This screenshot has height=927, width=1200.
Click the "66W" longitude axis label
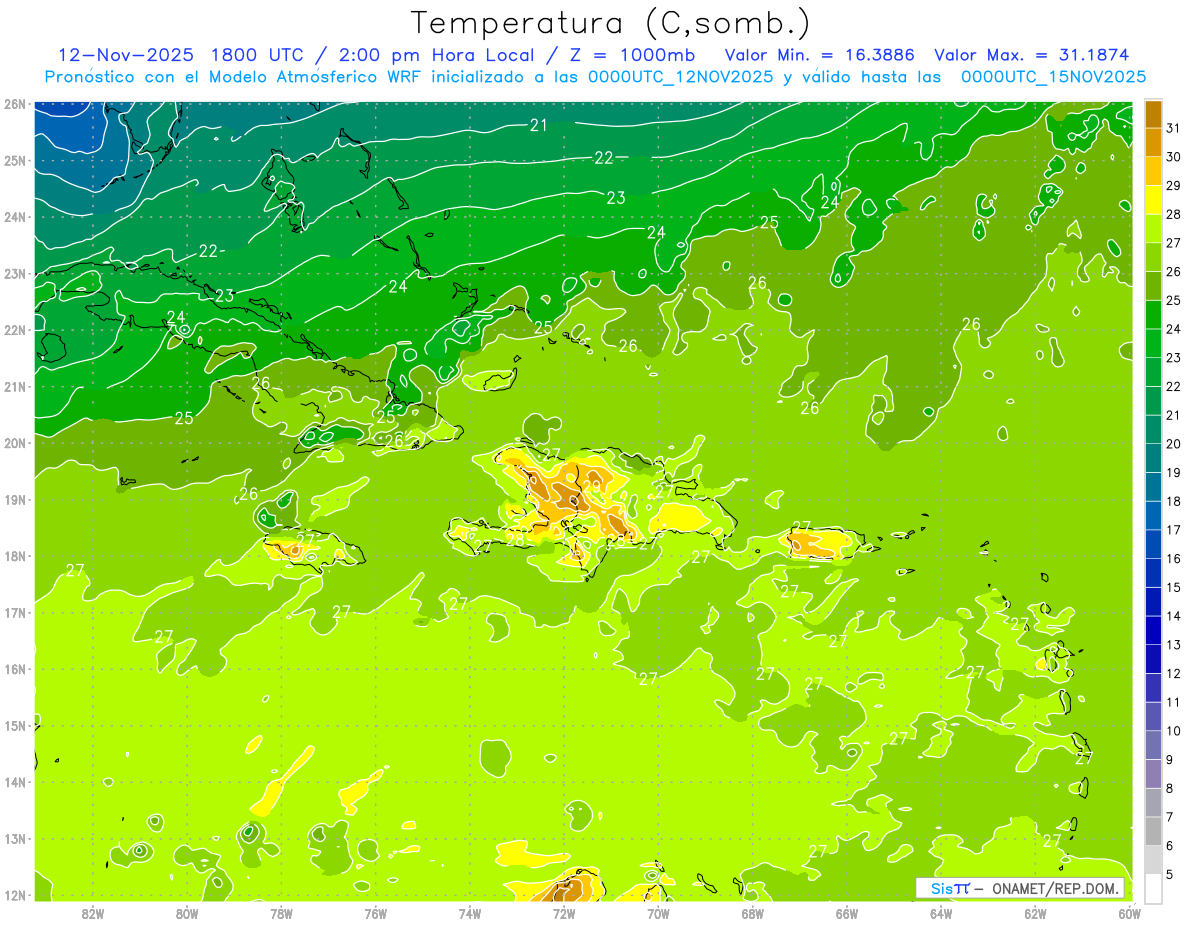click(x=846, y=912)
